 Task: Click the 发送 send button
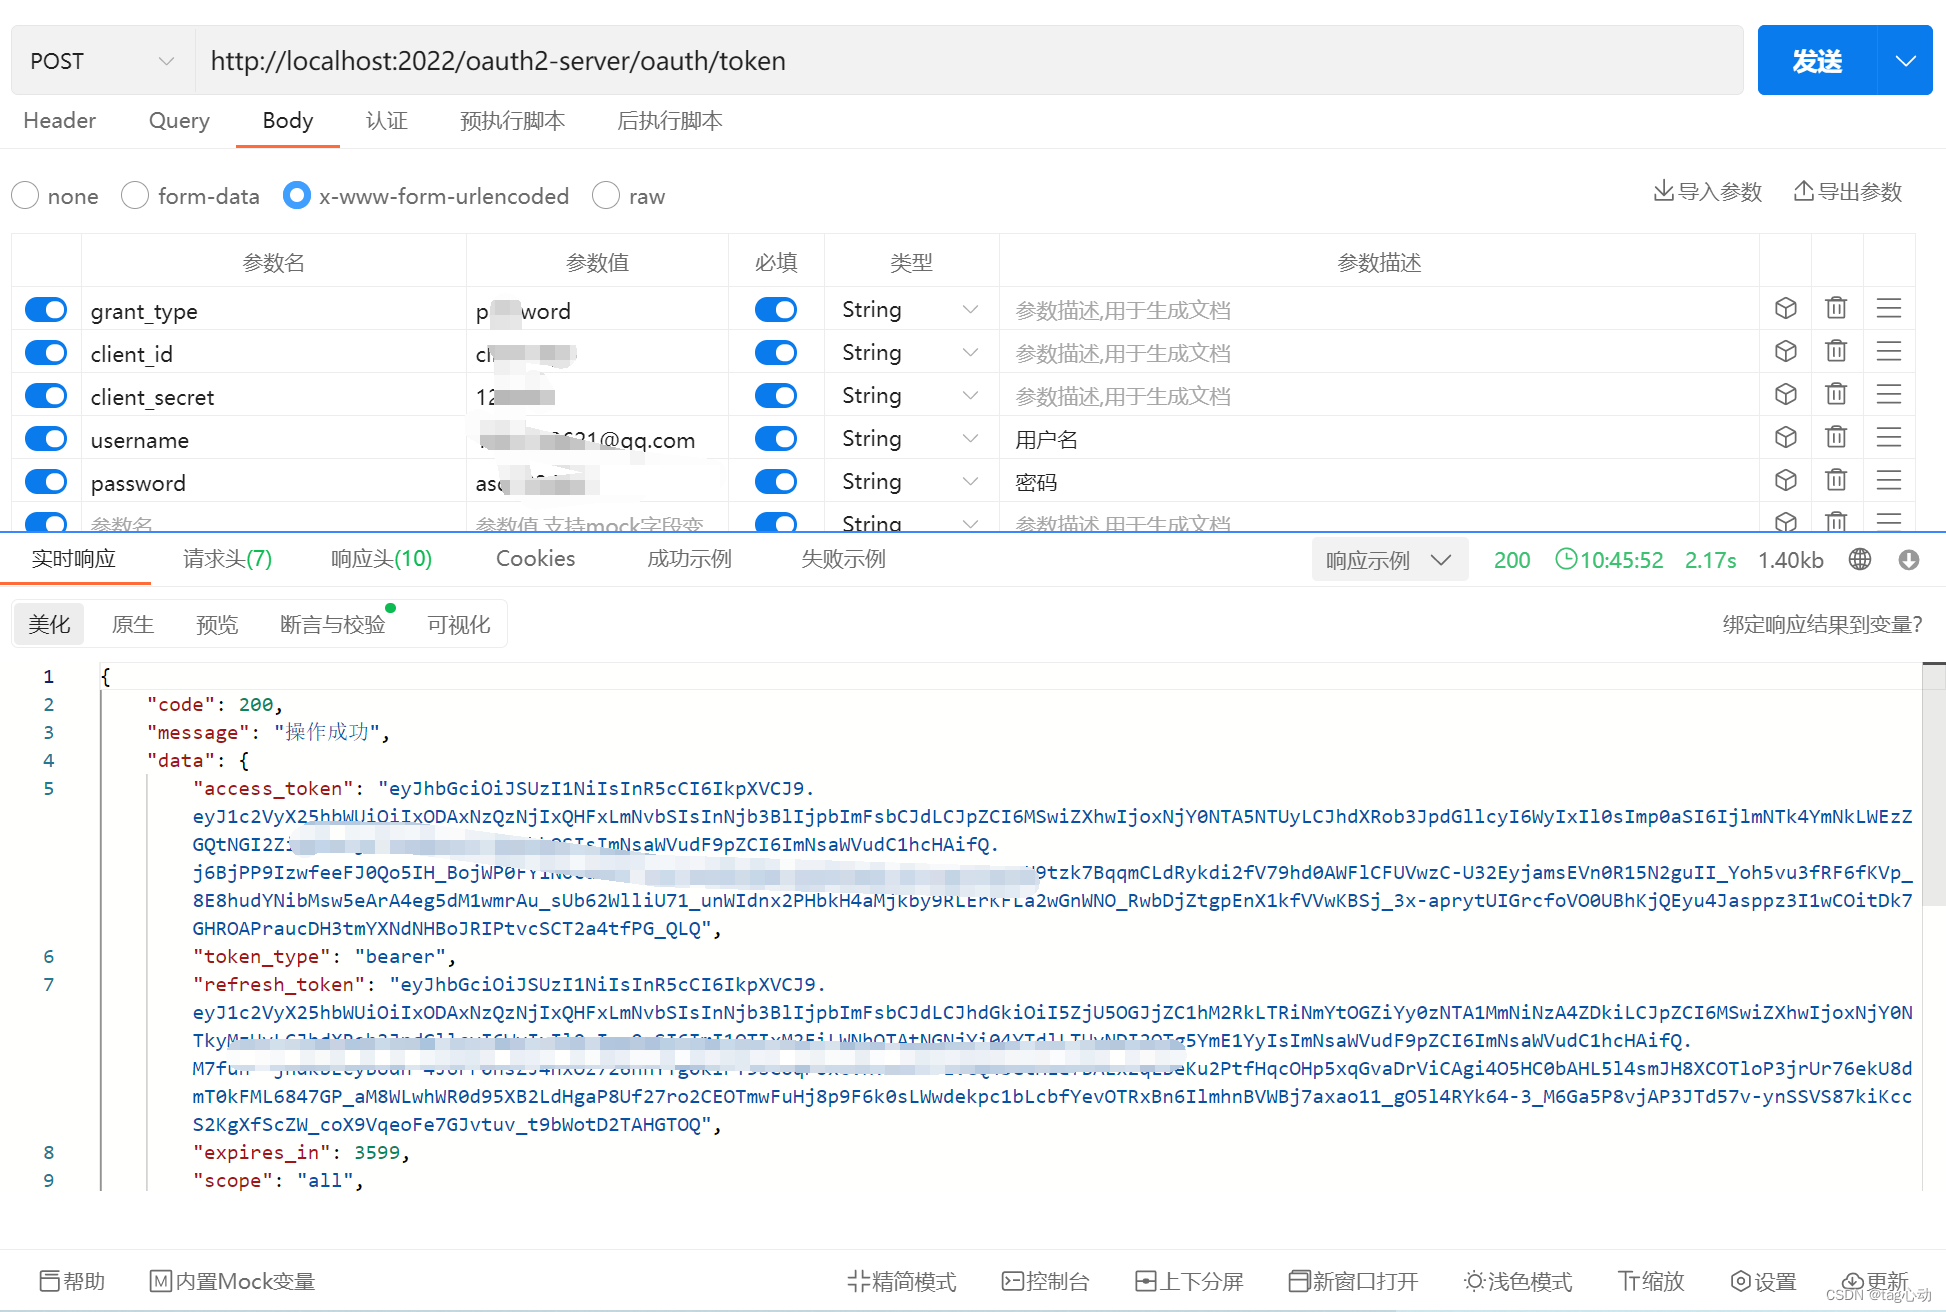[x=1816, y=61]
